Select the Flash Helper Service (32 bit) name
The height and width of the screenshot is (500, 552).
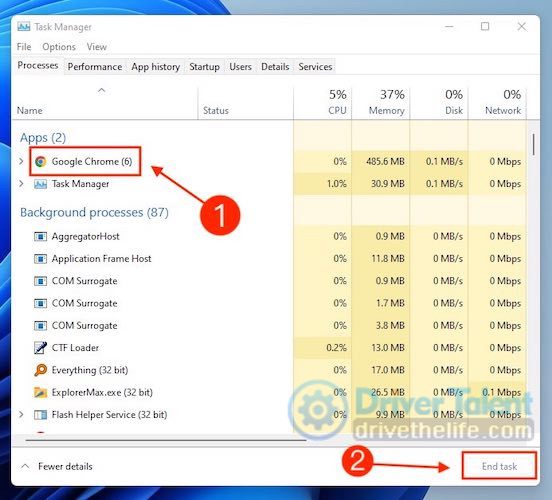click(x=109, y=415)
